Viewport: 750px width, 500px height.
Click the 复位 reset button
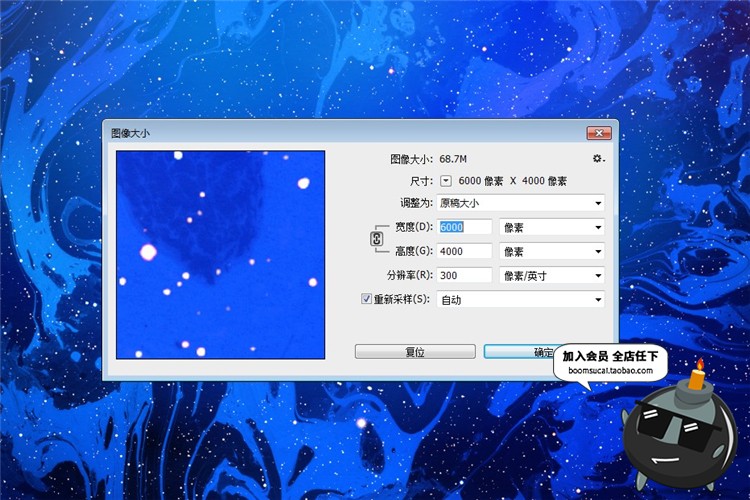[415, 352]
